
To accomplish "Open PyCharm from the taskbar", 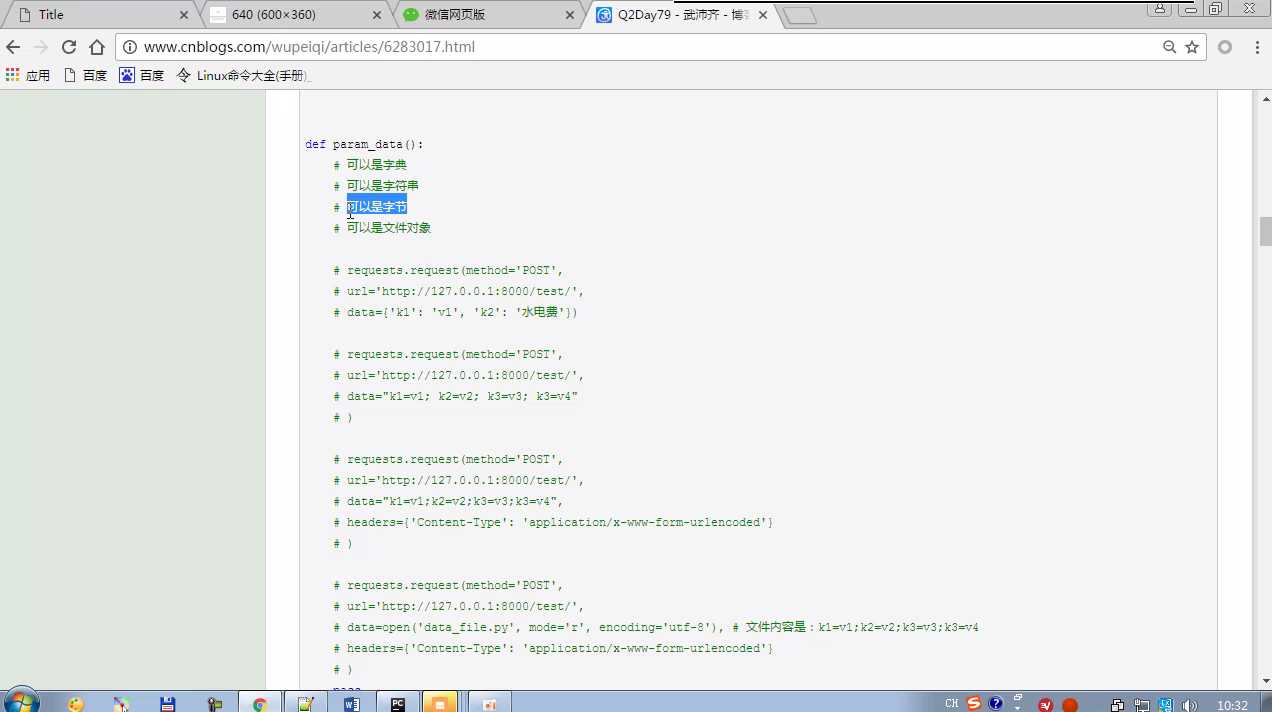I will click(x=397, y=704).
